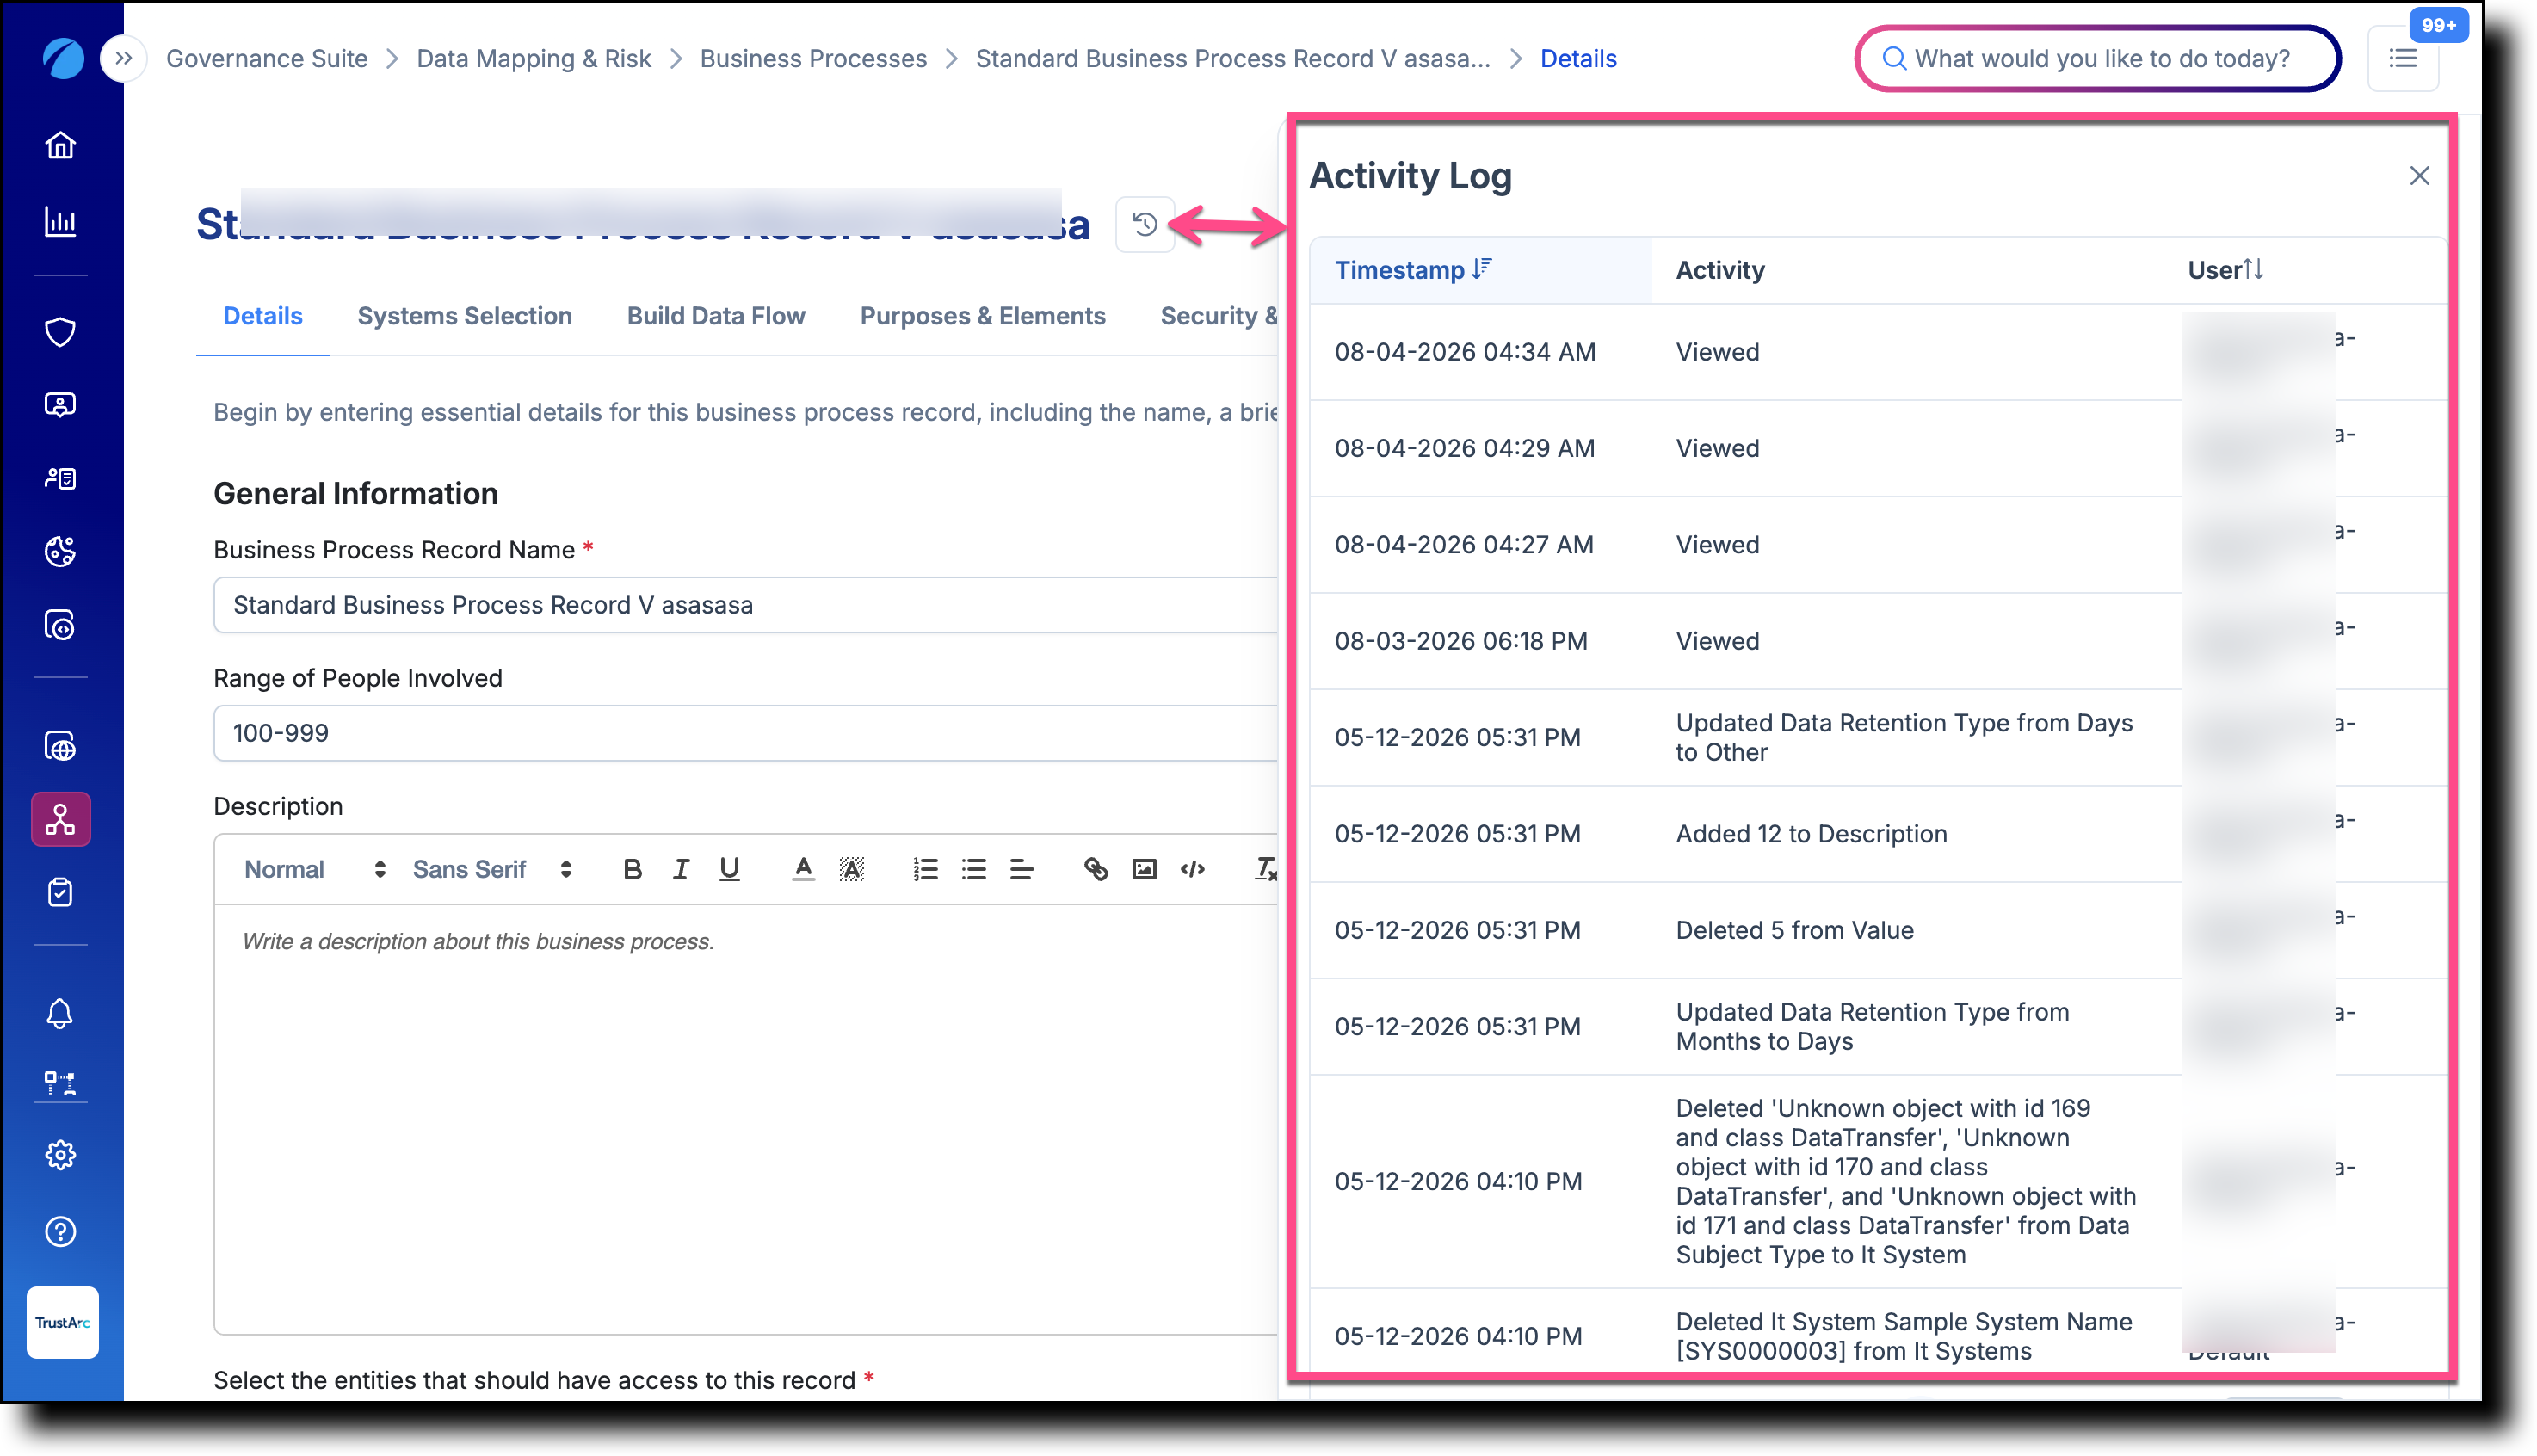Click the Details breadcrumb

coord(1578,58)
